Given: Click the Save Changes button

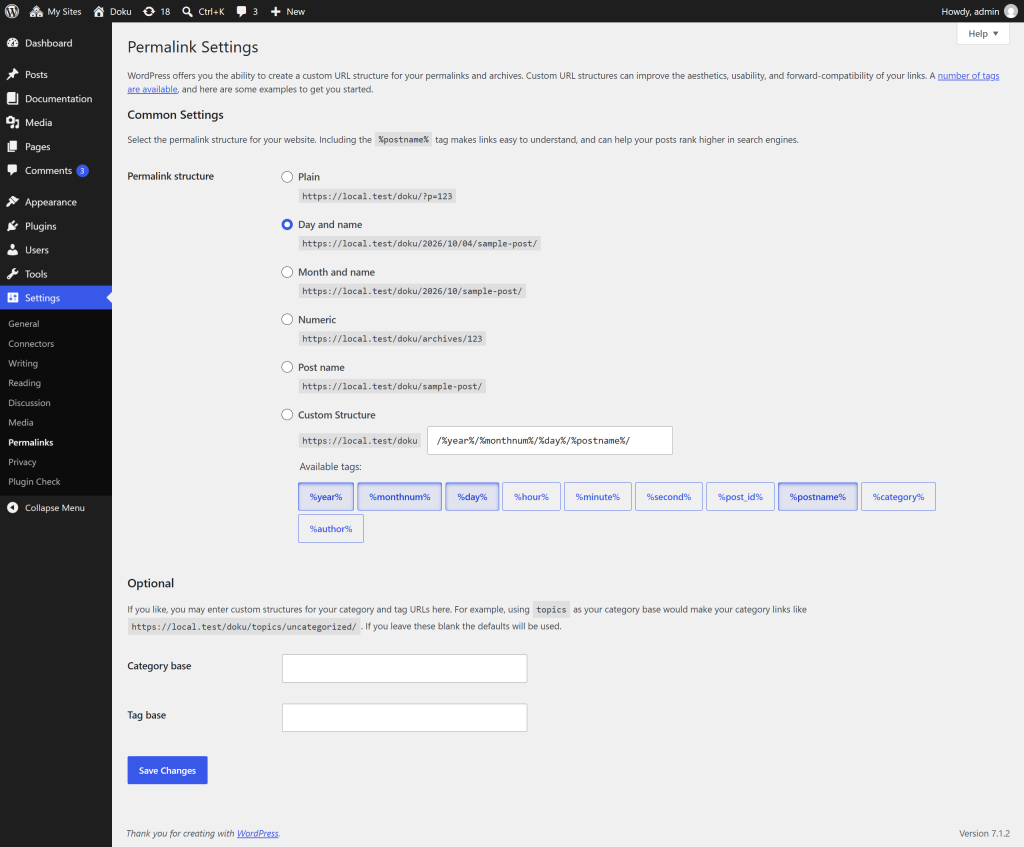Looking at the screenshot, I should click(167, 771).
